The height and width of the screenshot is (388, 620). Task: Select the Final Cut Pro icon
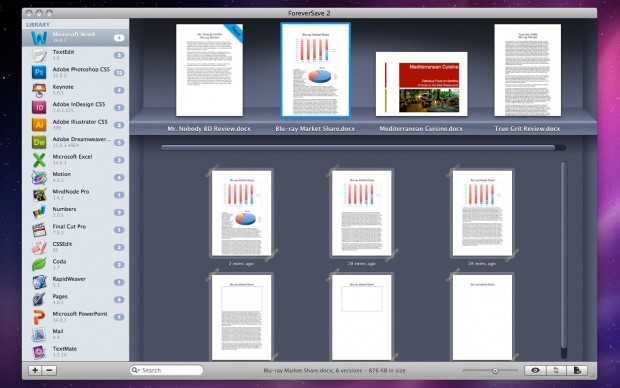click(39, 229)
